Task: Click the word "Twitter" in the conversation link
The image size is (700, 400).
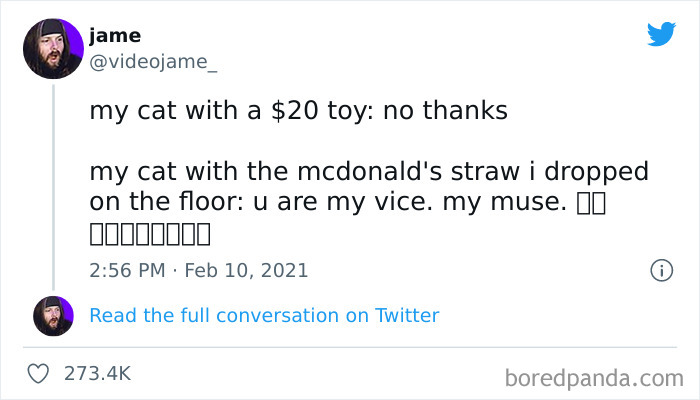Action: 407,316
